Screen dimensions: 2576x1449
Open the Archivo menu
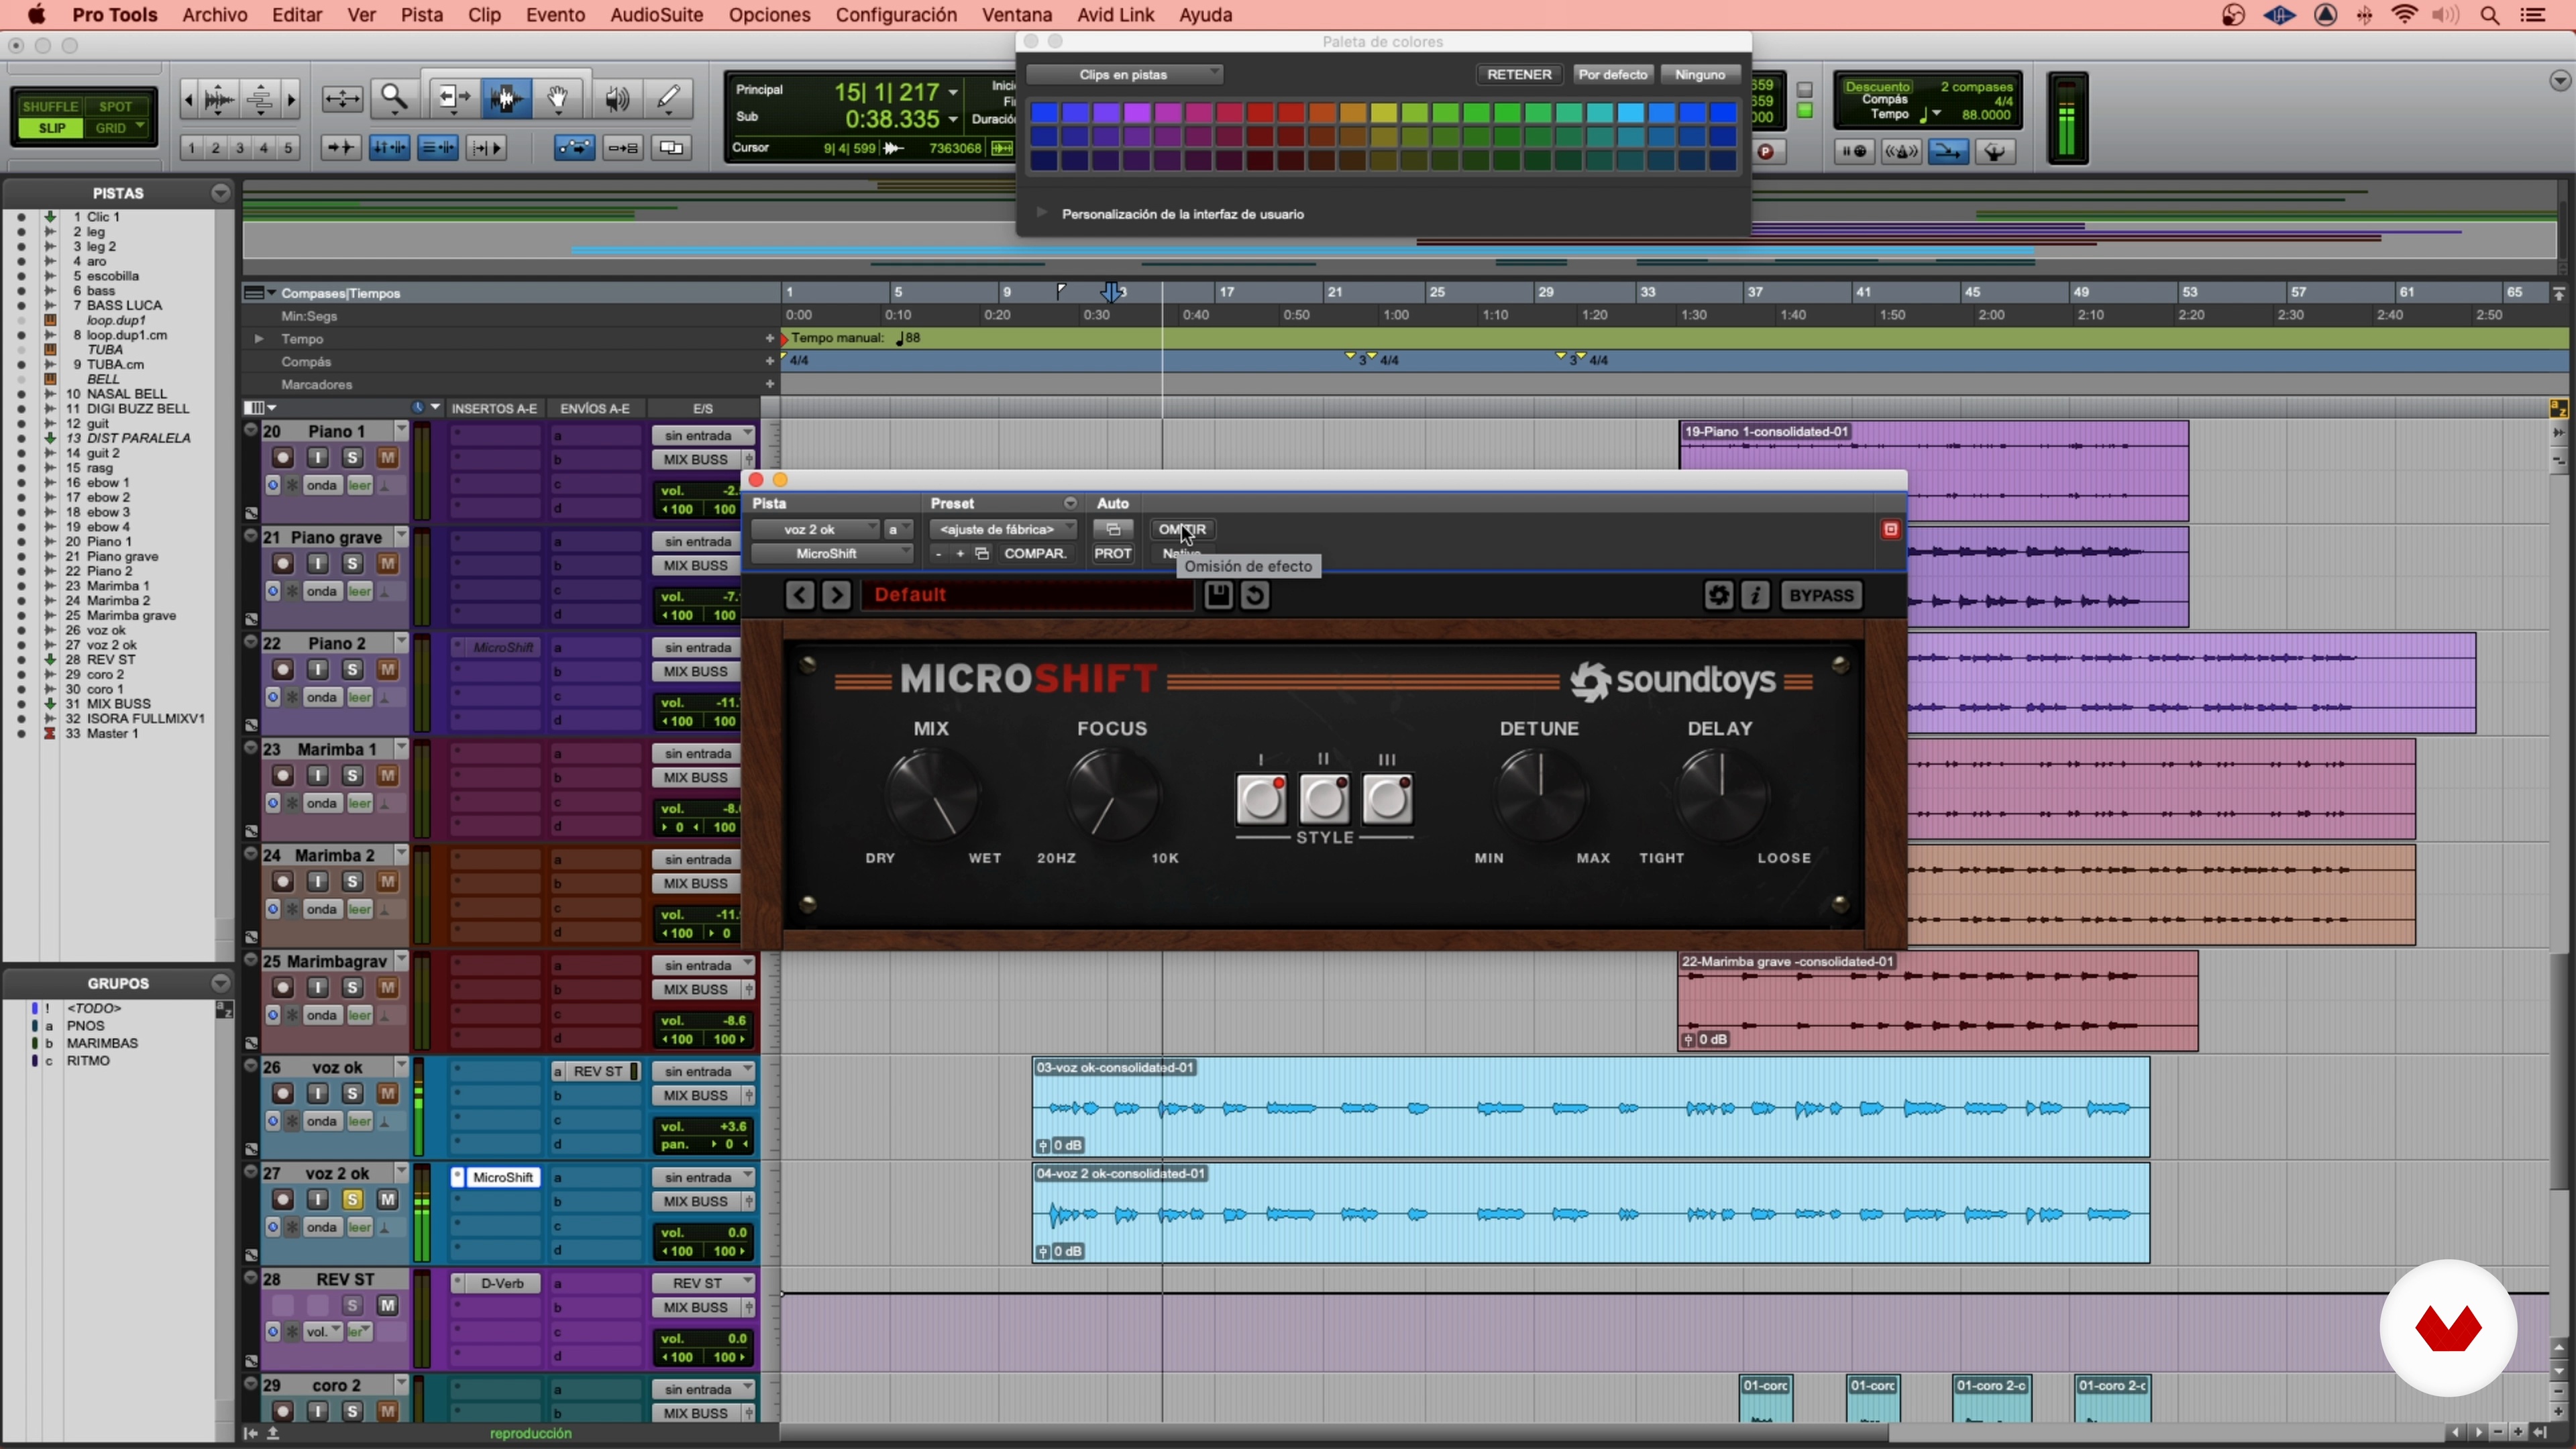coord(214,15)
